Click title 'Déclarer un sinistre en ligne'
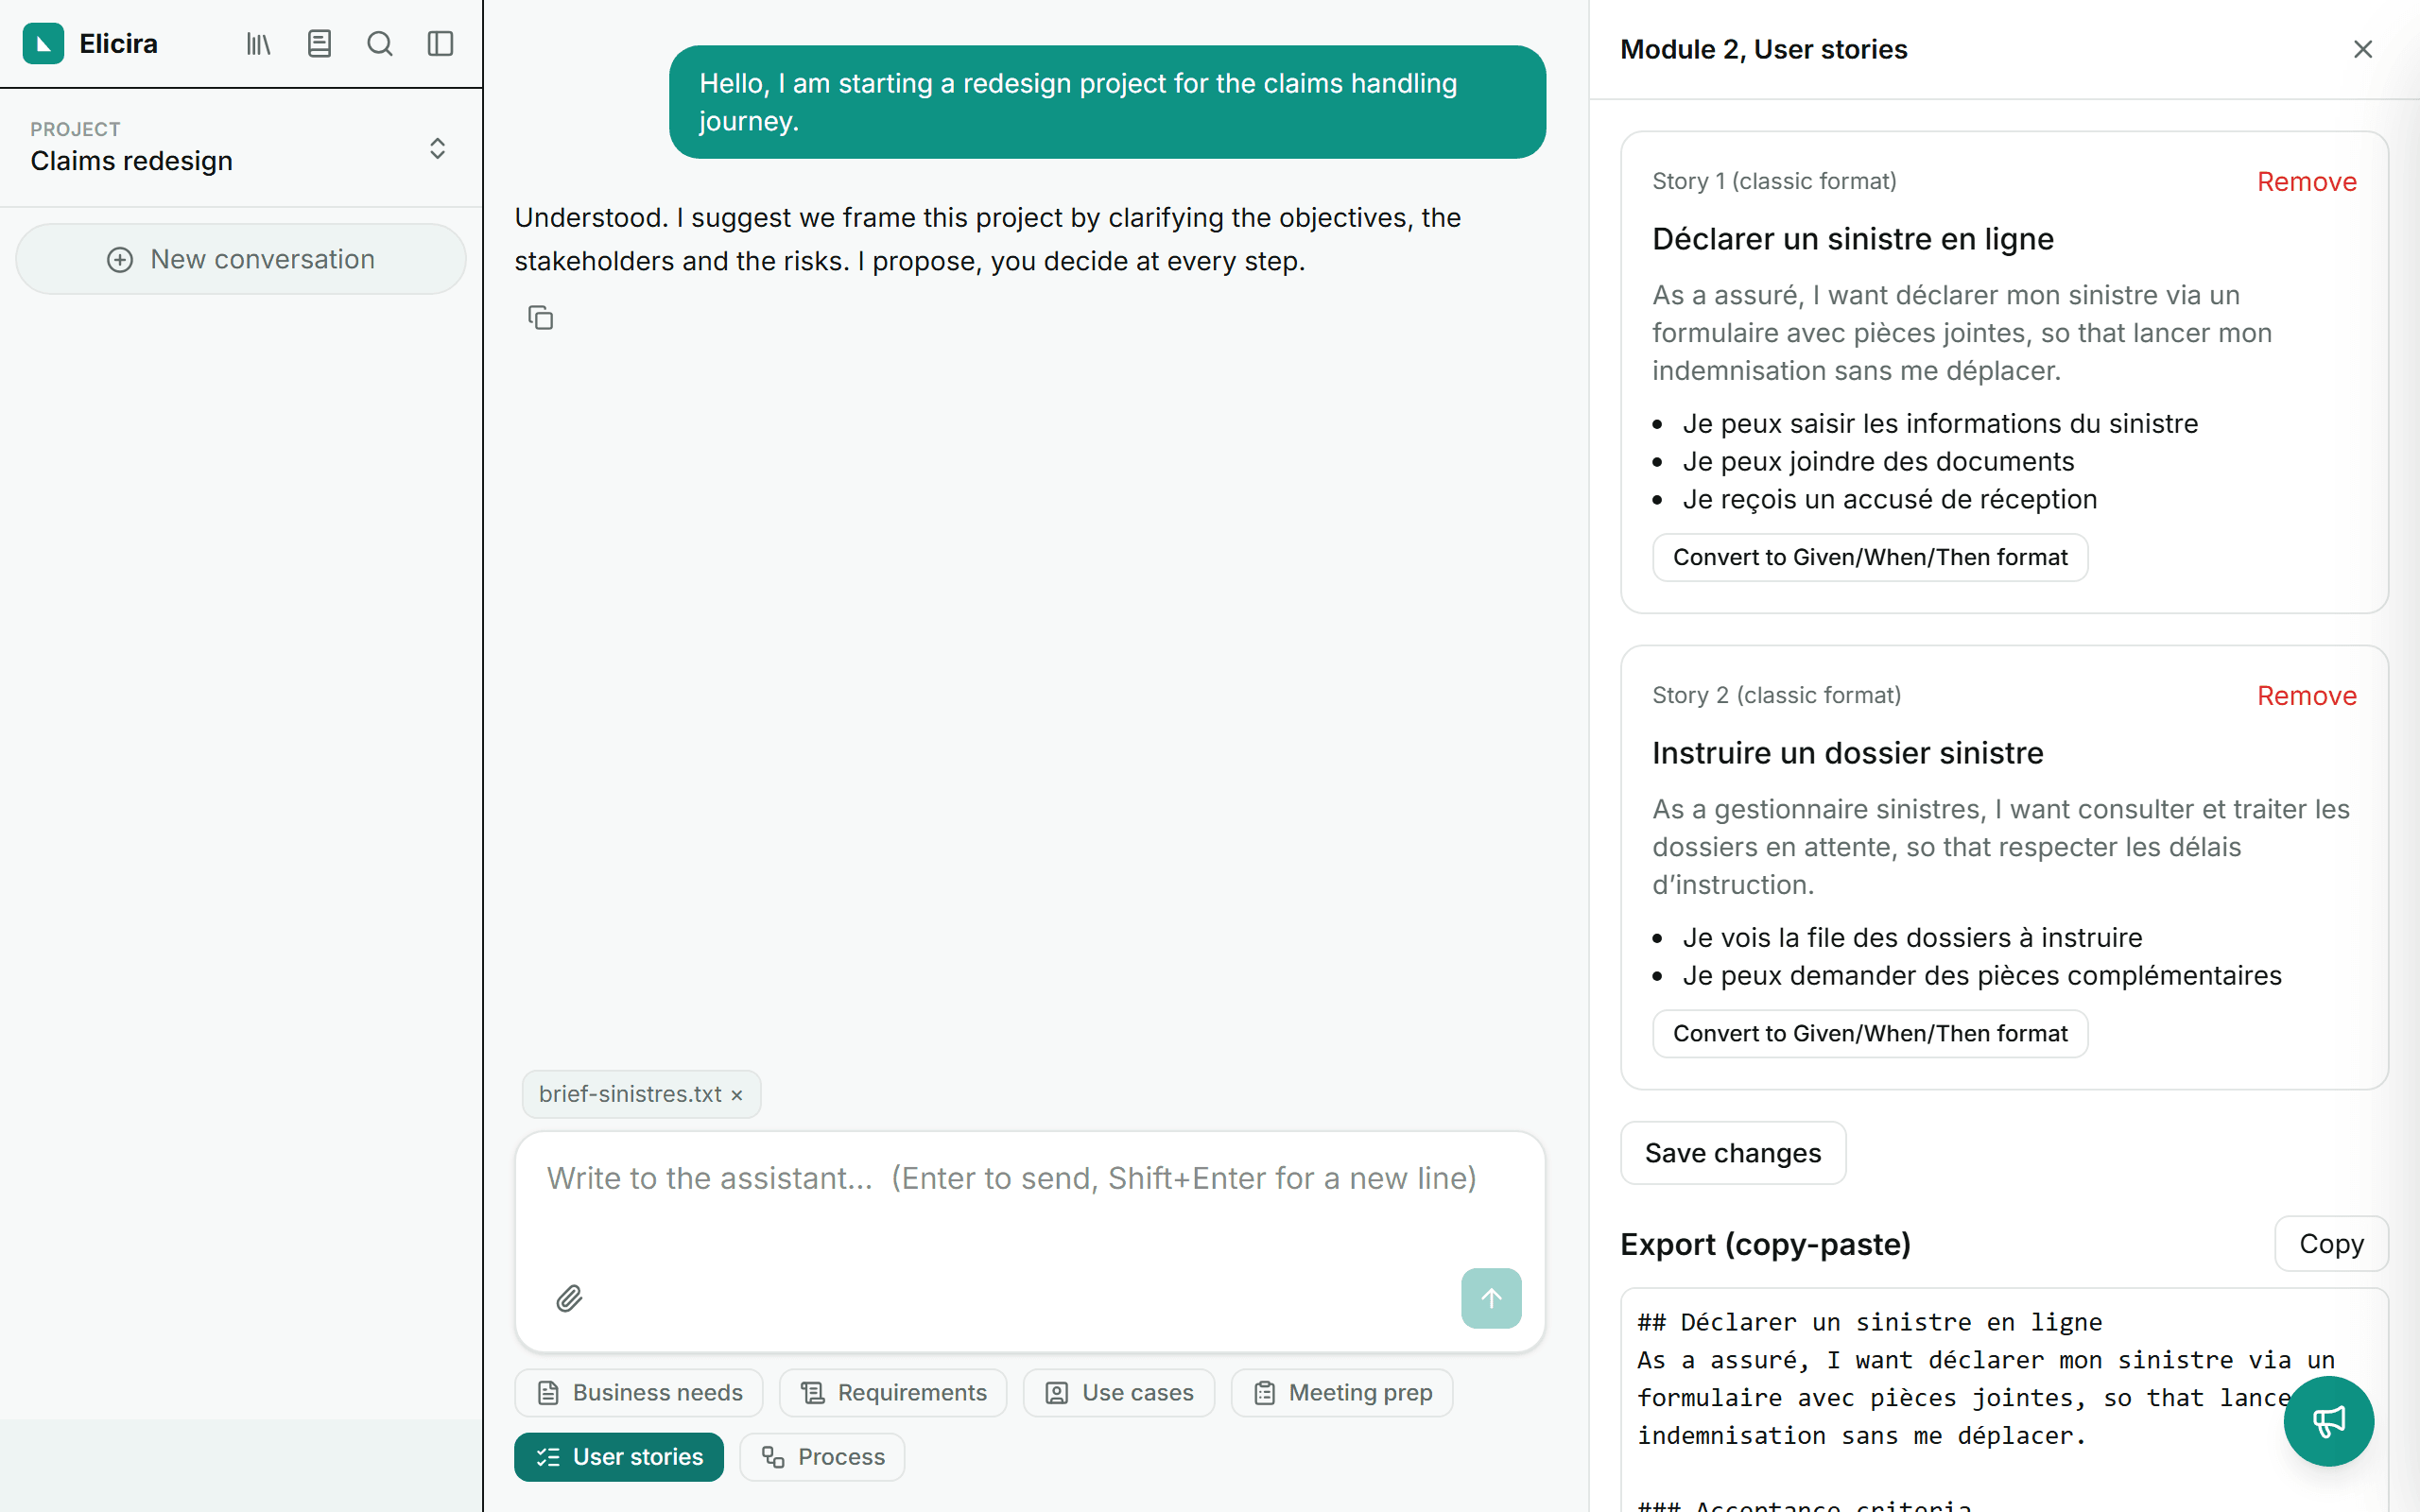2420x1512 pixels. 1852,239
